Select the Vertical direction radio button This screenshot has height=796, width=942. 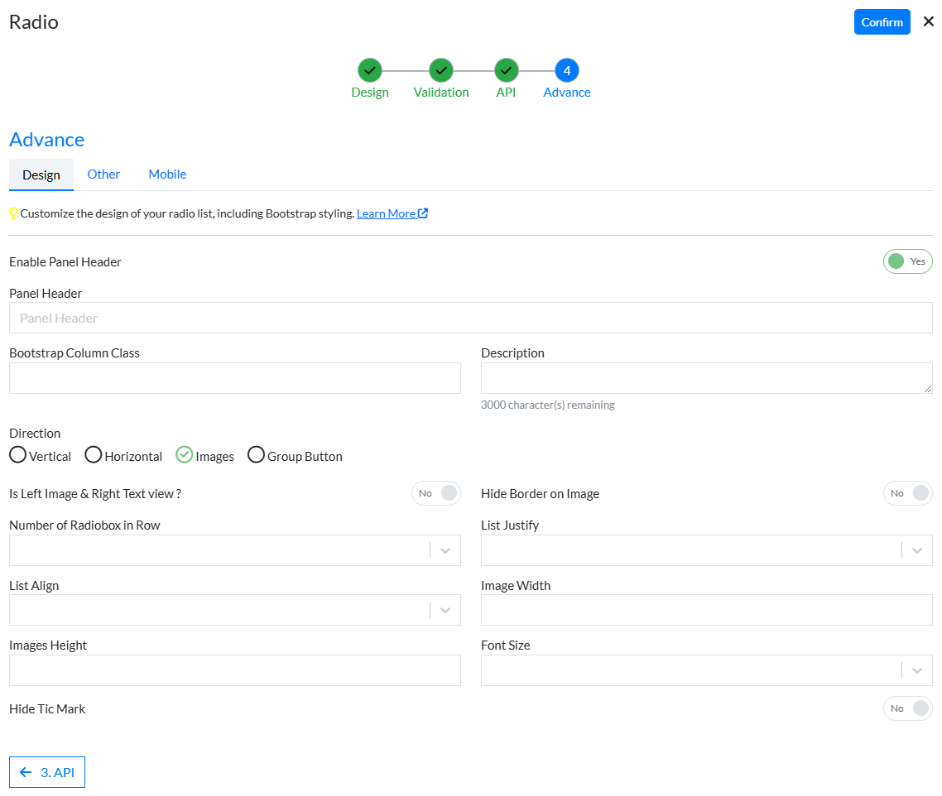(17, 455)
